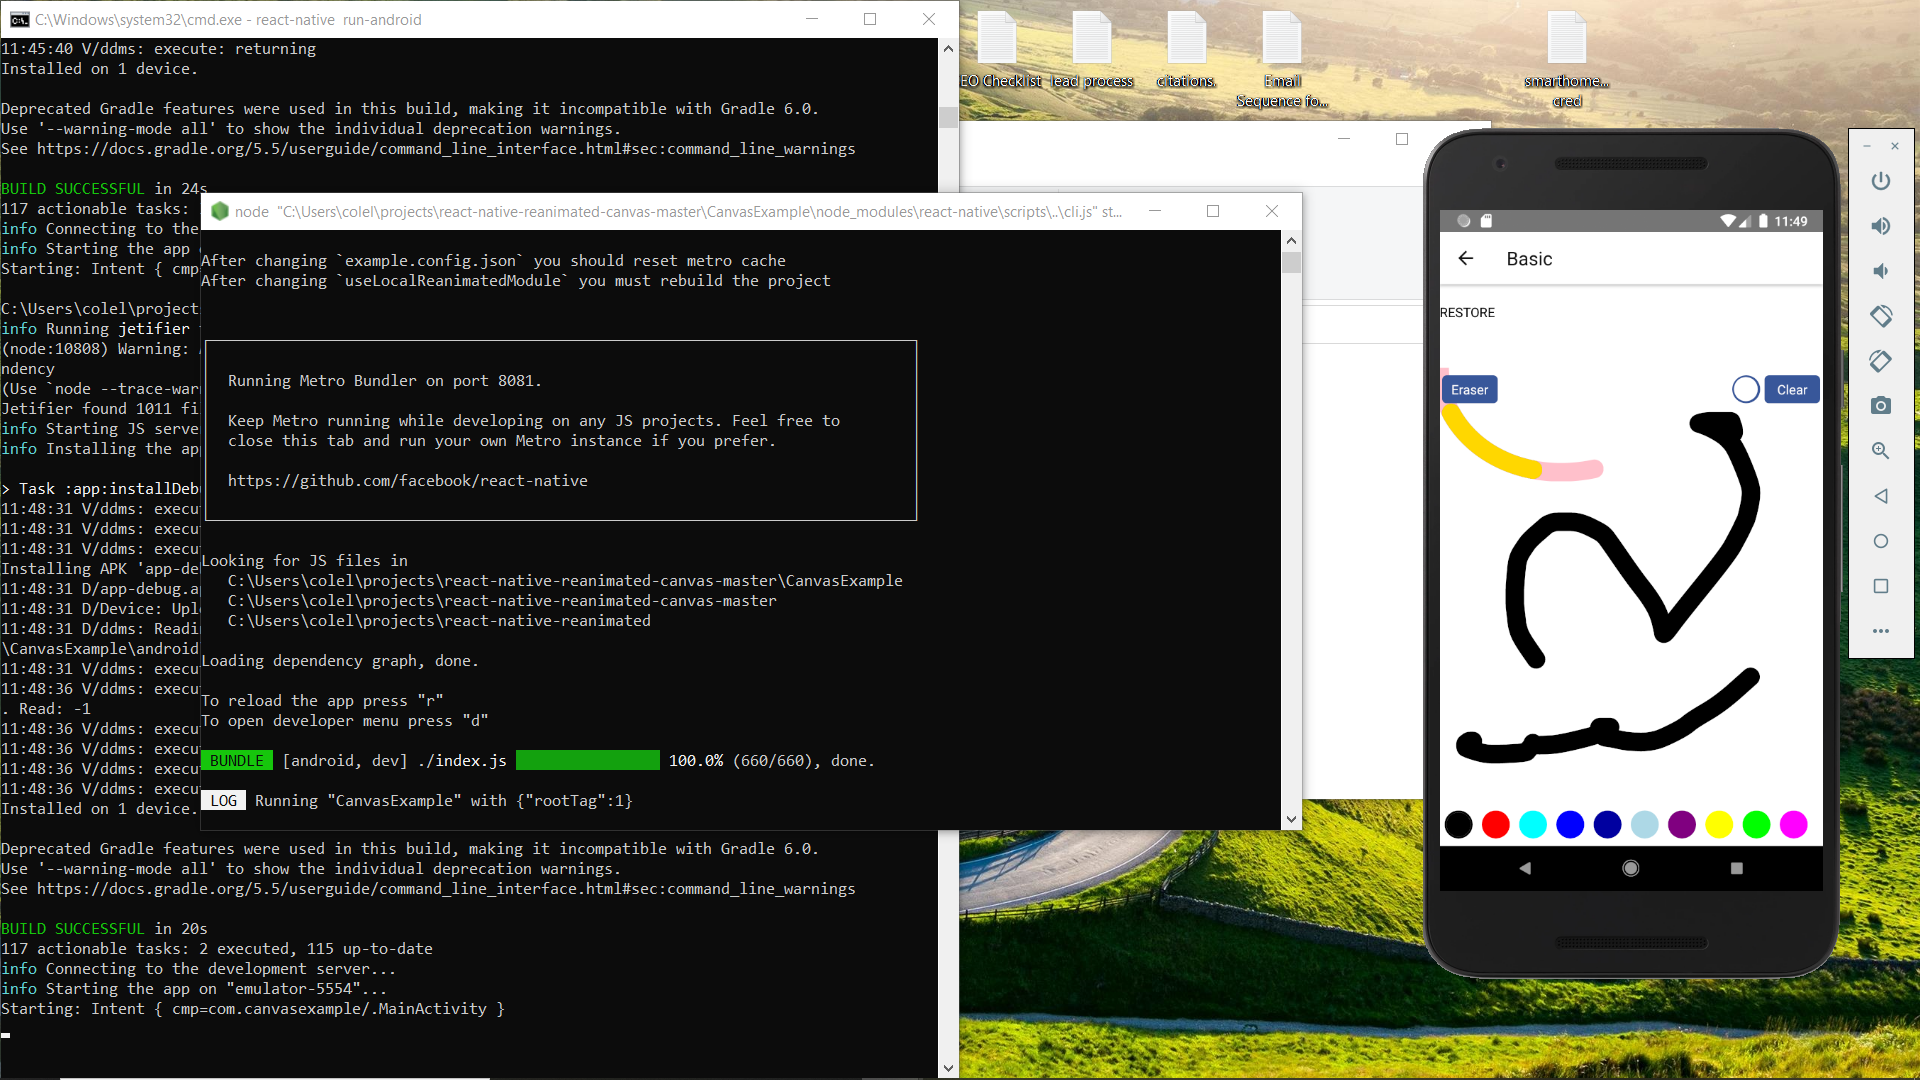Rotate emulator left using the rotate icon
The height and width of the screenshot is (1080, 1920).
1881,316
